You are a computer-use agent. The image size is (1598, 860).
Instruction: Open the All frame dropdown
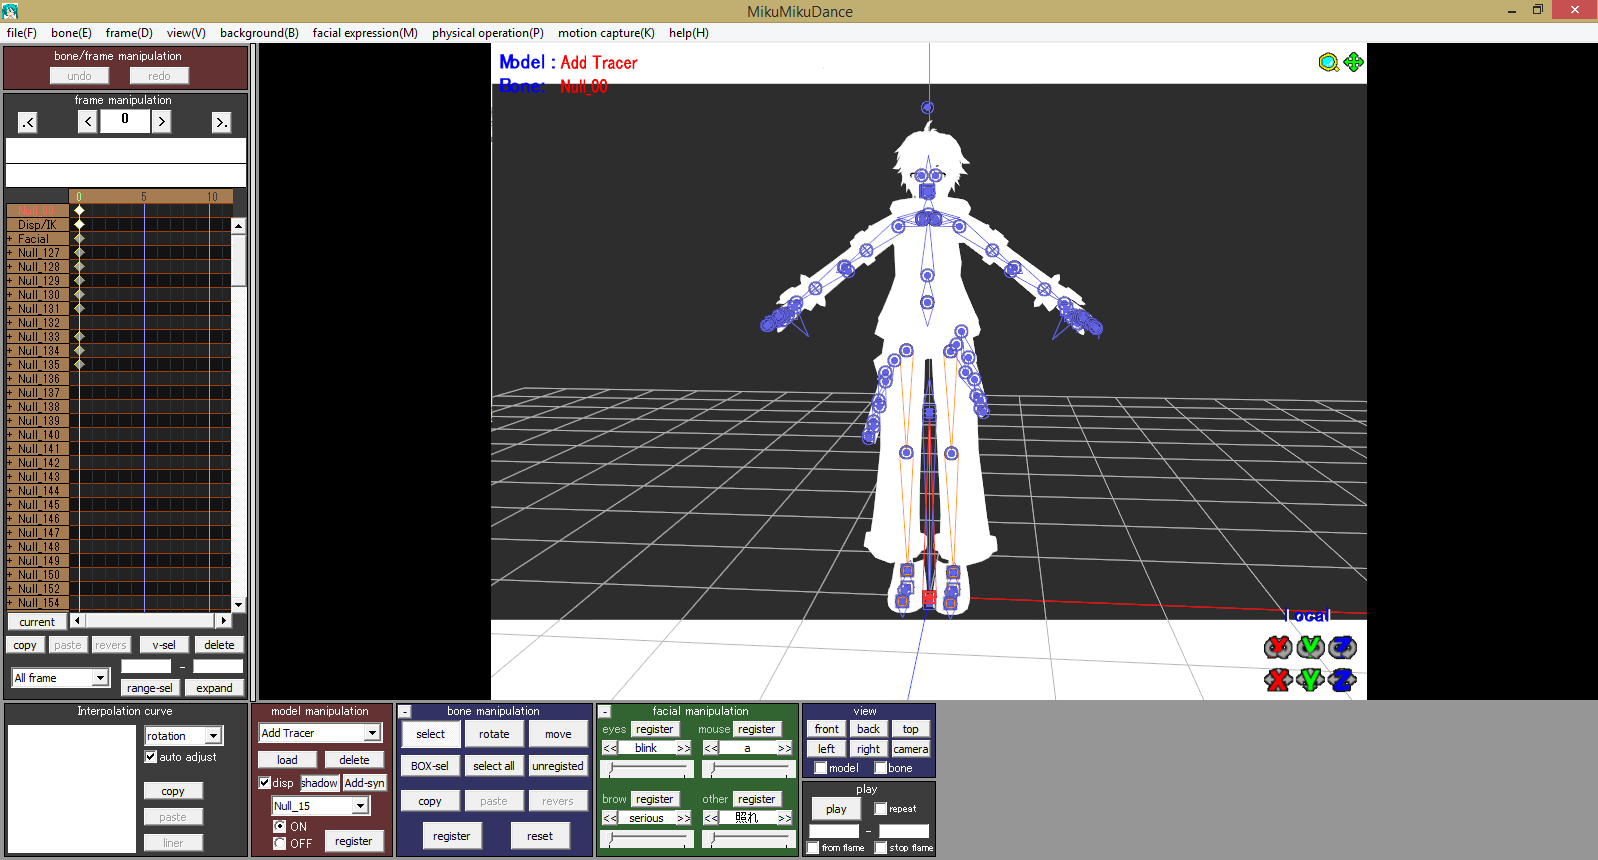[x=100, y=678]
